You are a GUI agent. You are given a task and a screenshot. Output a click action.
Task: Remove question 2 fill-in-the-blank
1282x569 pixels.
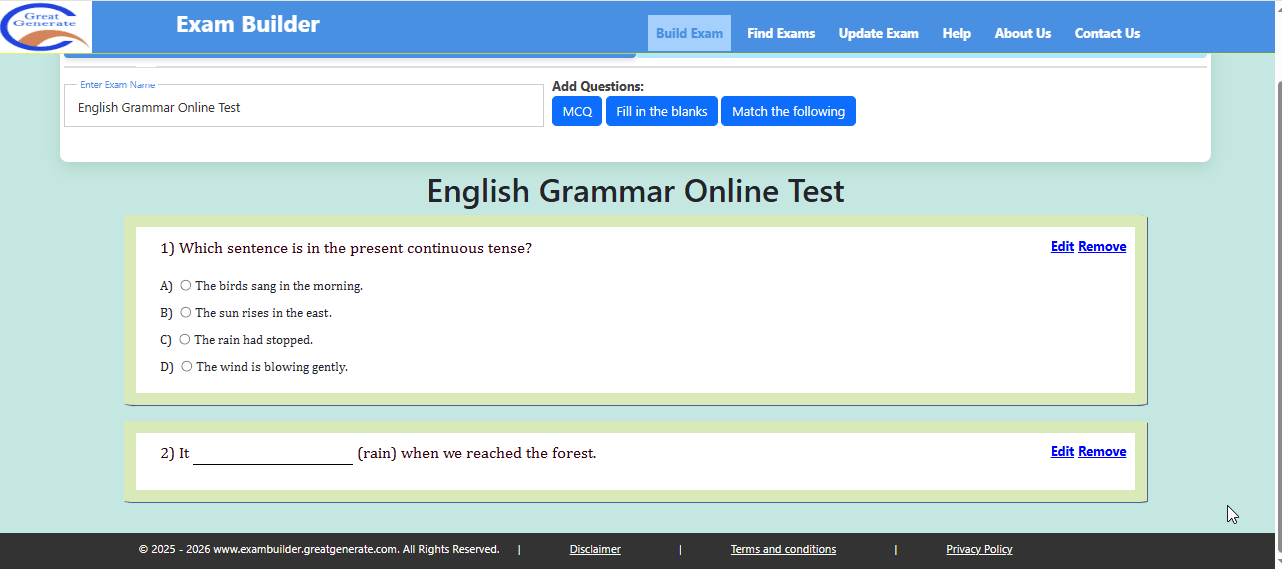click(1102, 451)
